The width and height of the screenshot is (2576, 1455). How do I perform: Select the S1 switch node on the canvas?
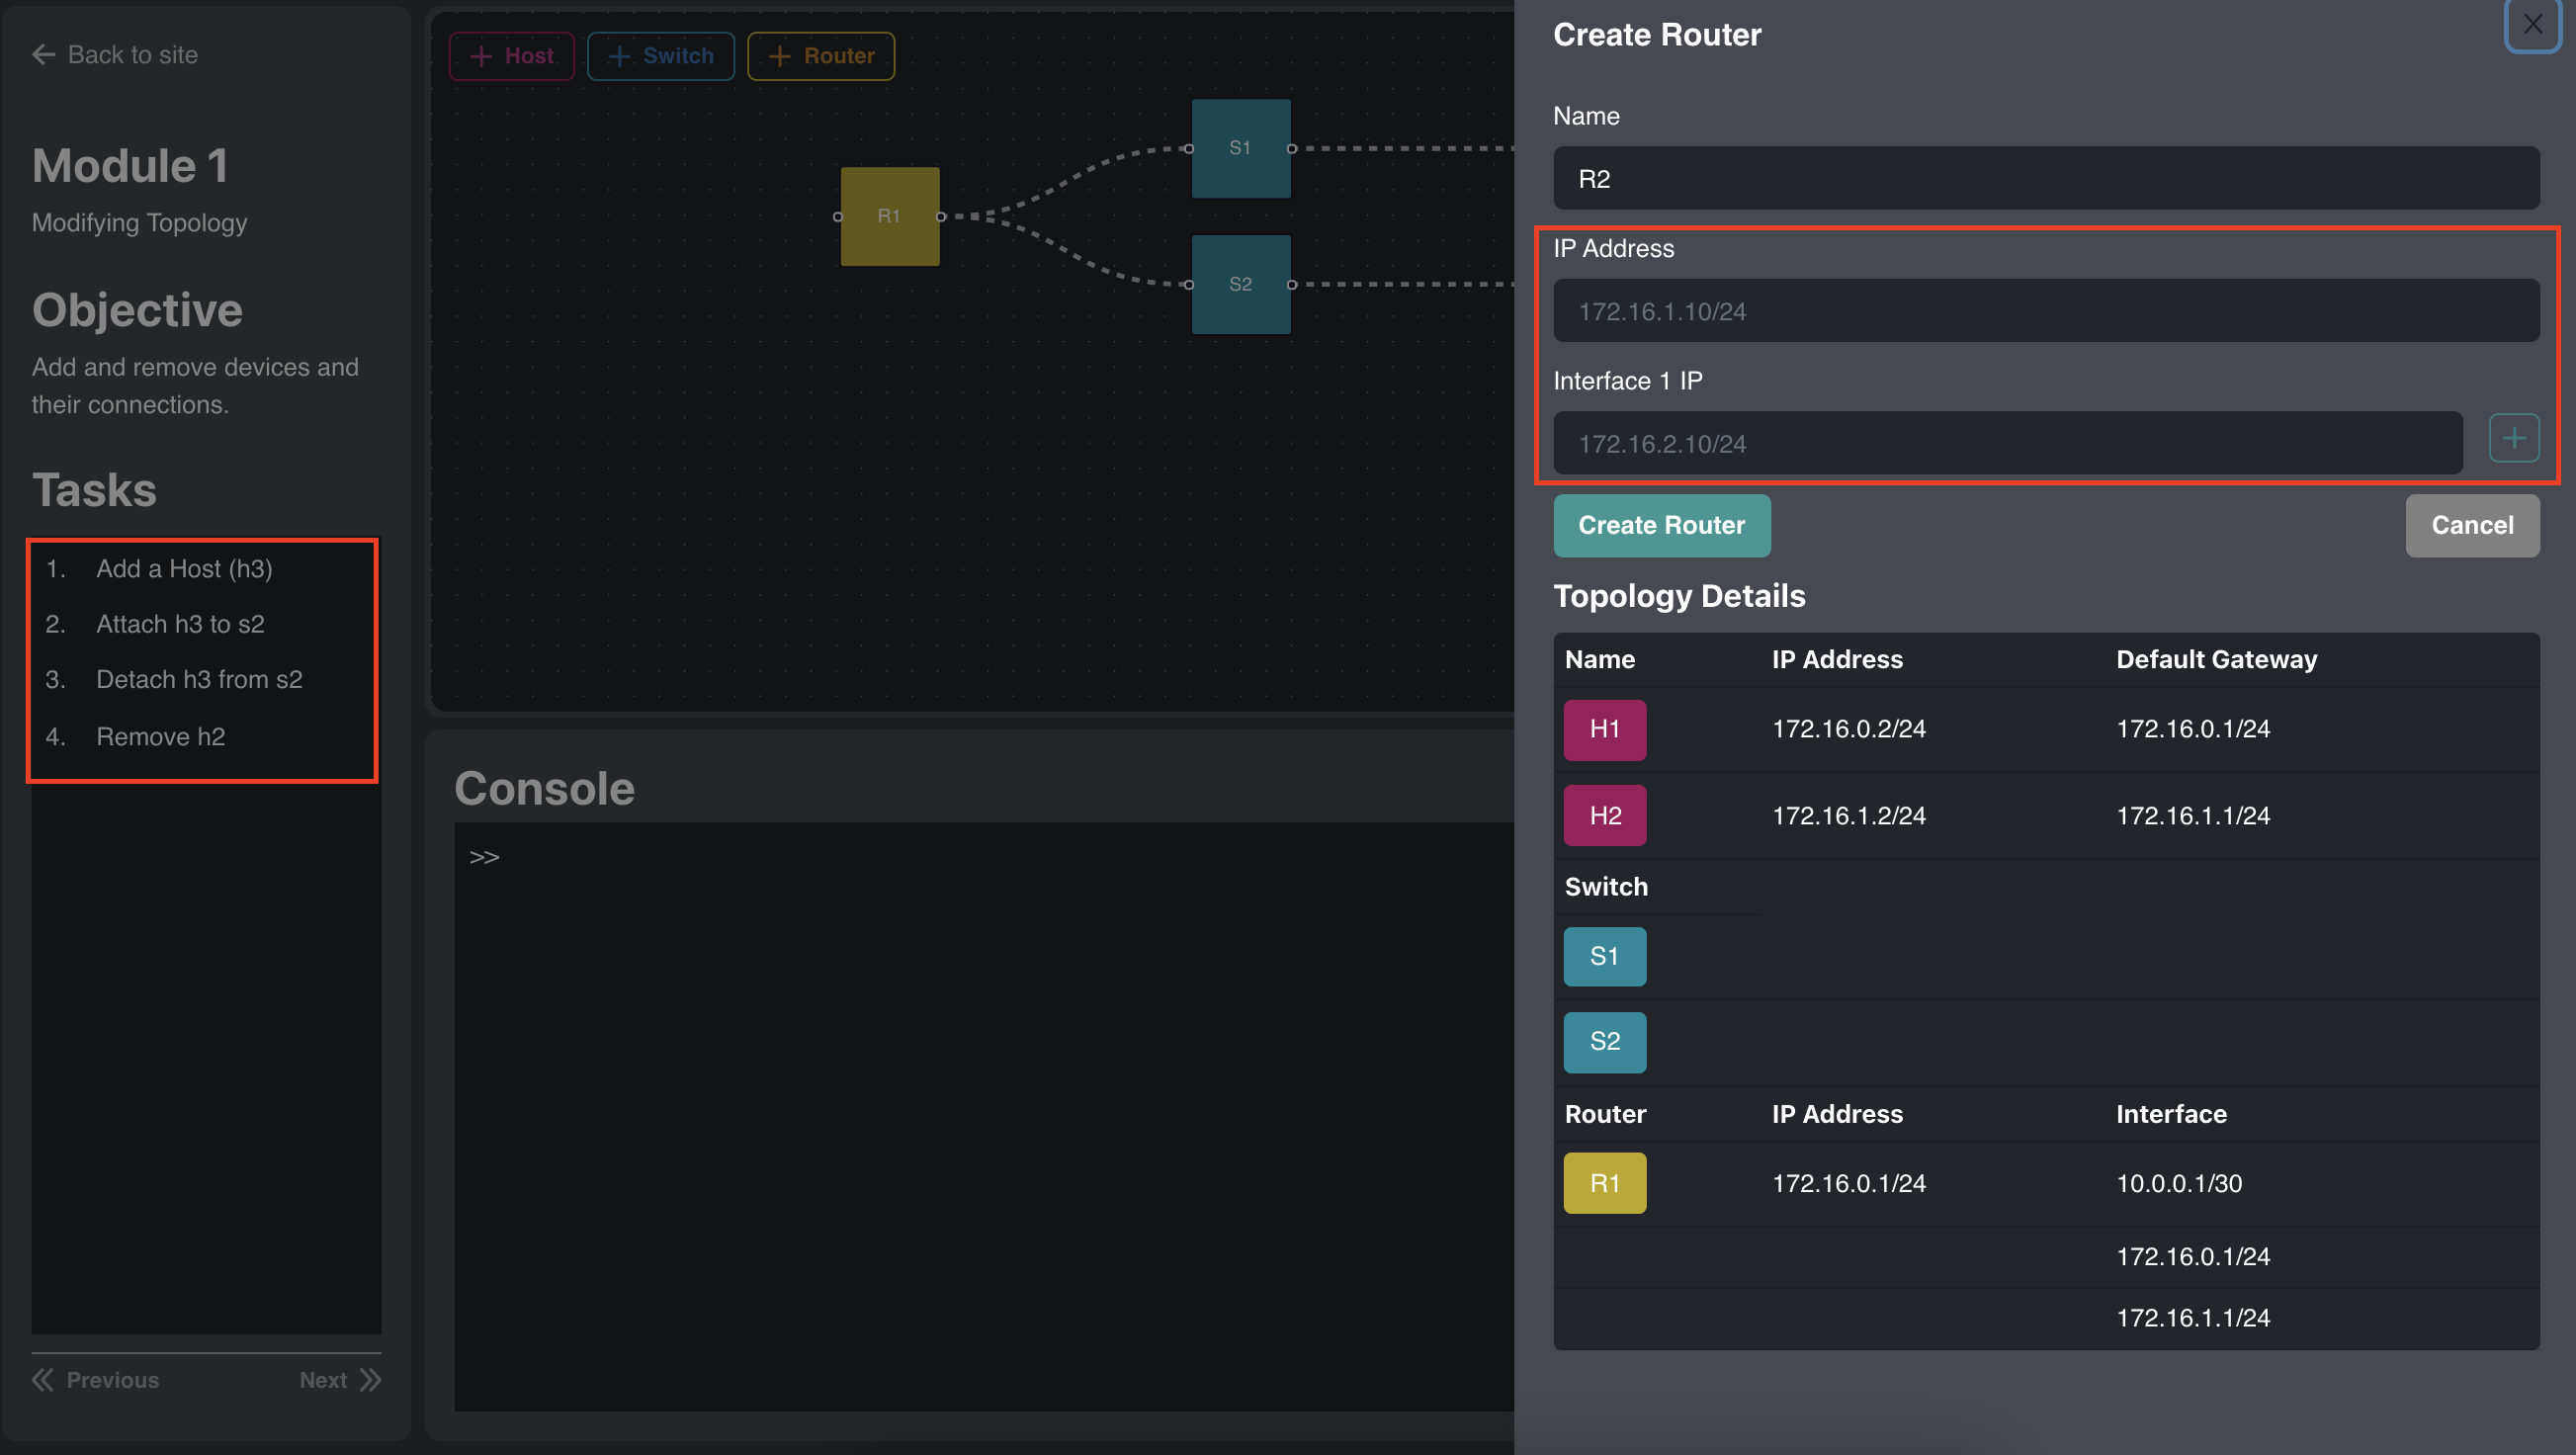(1240, 148)
